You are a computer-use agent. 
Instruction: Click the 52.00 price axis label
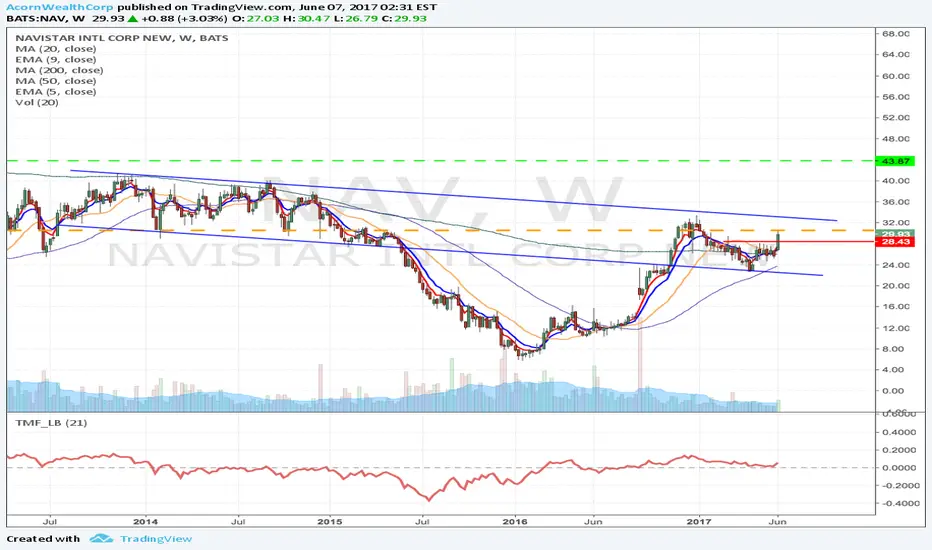[x=896, y=118]
